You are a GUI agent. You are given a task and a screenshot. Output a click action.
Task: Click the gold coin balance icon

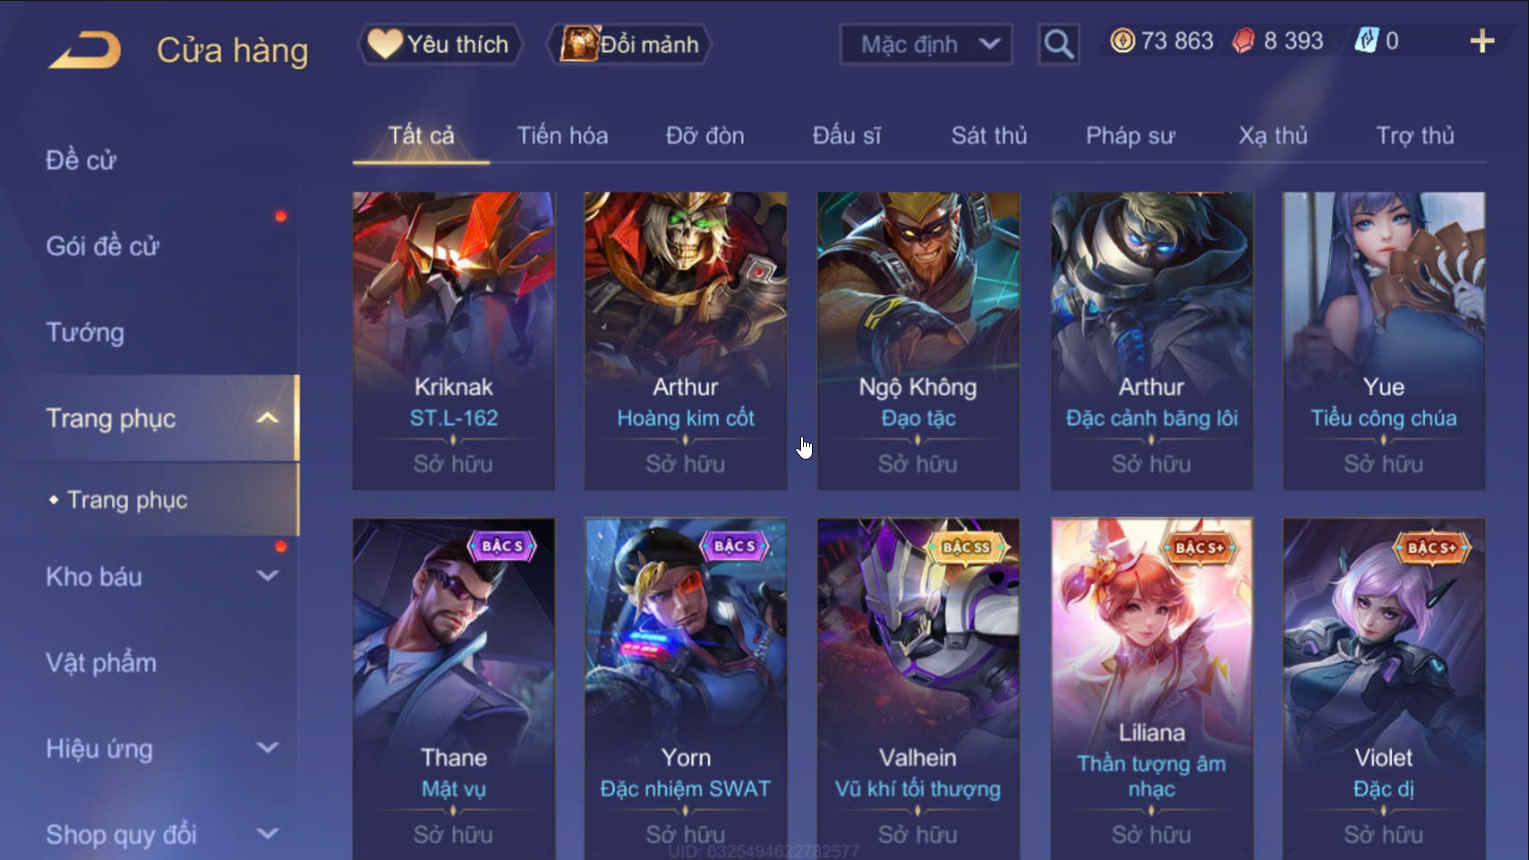1122,41
